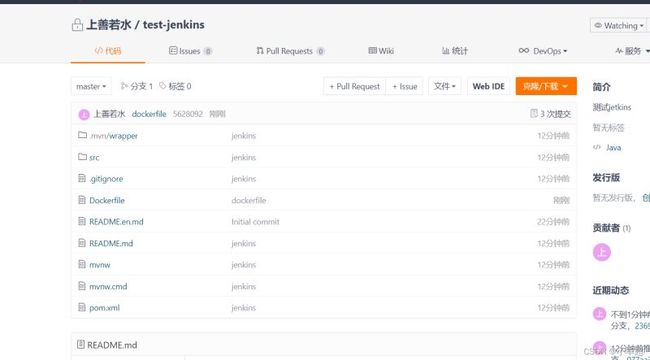The image size is (650, 360).
Task: Expand the 文件 dropdown button
Action: coord(445,86)
